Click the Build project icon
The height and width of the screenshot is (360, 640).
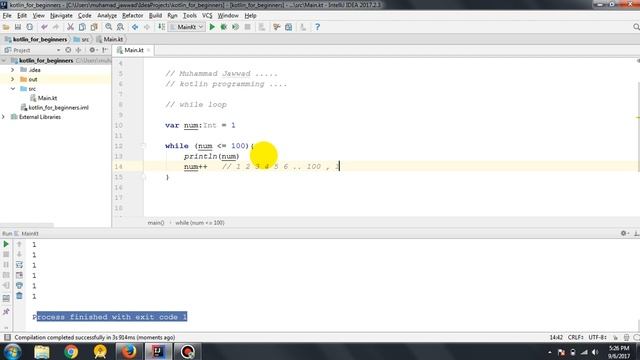click(x=161, y=27)
